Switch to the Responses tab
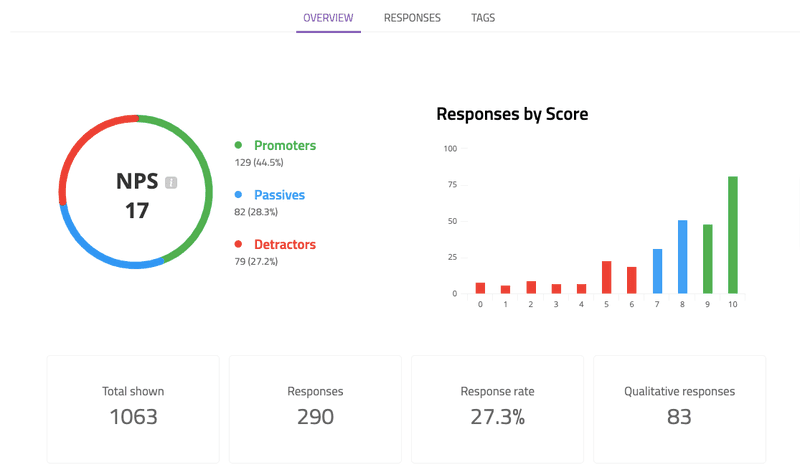Screen dimensions: 800x475 tap(412, 18)
